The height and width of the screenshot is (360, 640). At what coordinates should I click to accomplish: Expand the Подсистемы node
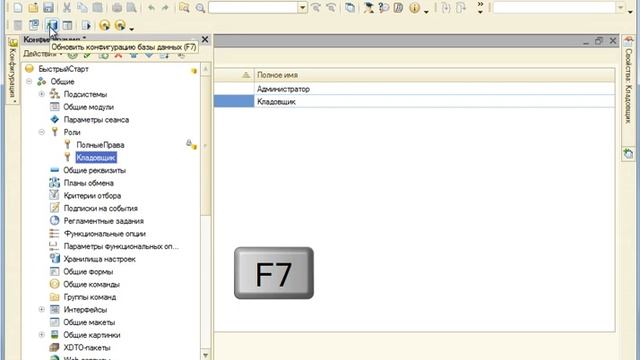click(x=42, y=94)
